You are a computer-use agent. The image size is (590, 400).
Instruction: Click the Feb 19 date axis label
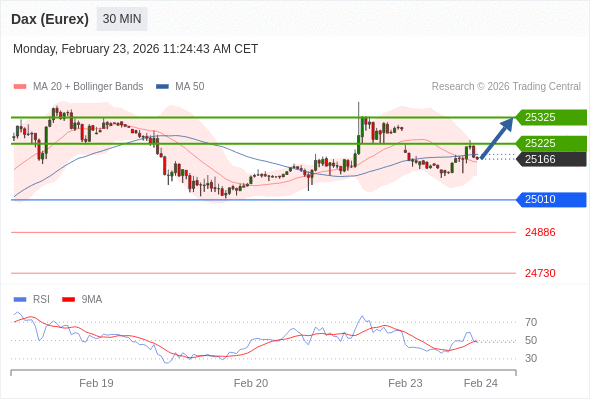click(96, 383)
